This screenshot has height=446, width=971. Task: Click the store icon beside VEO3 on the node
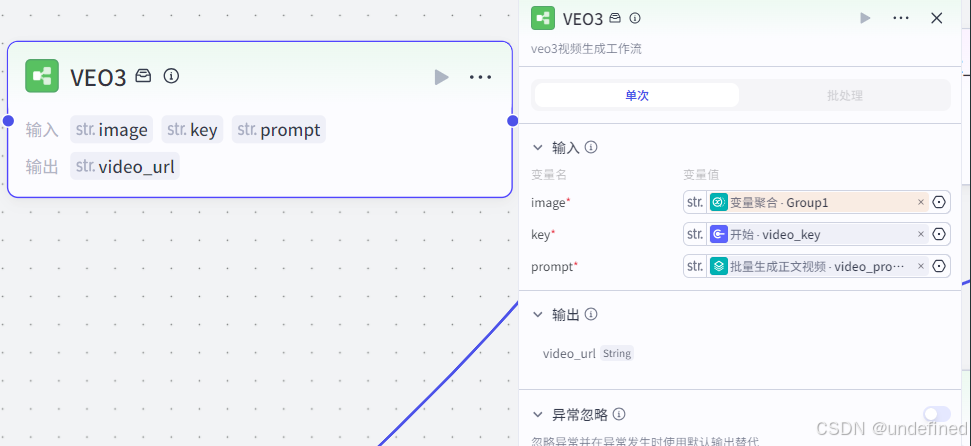tap(143, 76)
